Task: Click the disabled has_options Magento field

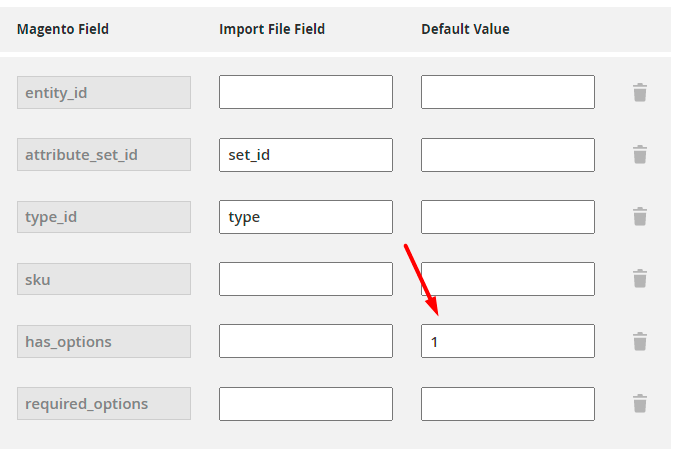Action: (x=104, y=341)
